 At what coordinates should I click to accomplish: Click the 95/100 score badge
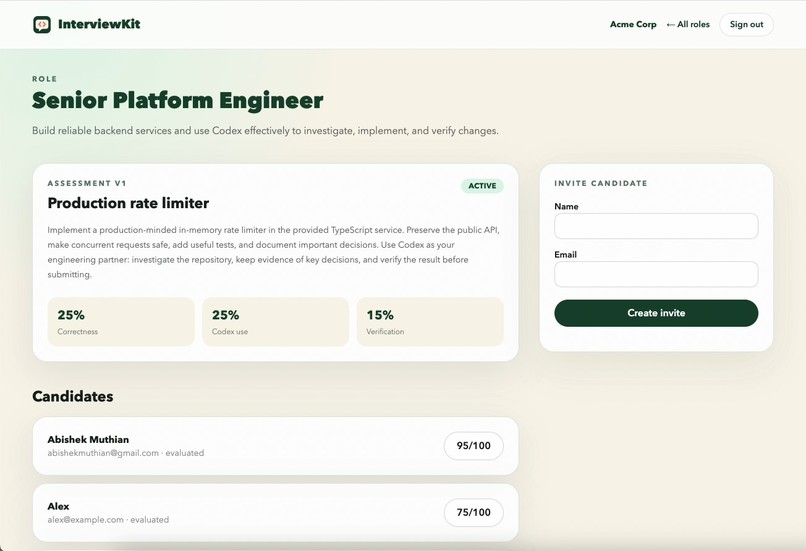coord(473,446)
